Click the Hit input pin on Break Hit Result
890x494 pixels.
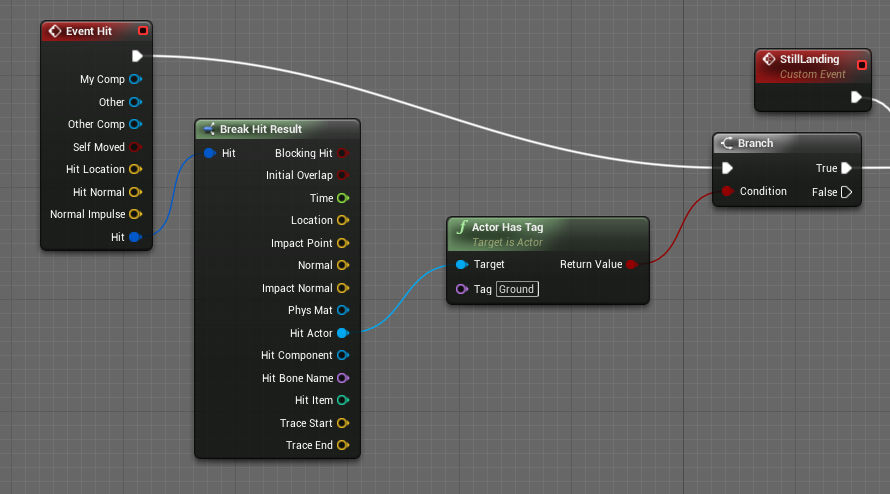click(x=209, y=153)
